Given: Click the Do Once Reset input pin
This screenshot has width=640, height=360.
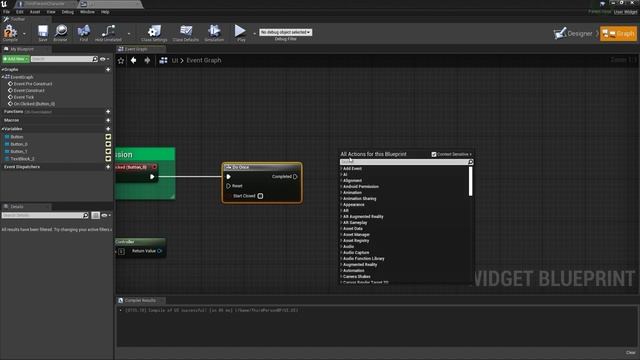Looking at the screenshot, I should [x=229, y=186].
